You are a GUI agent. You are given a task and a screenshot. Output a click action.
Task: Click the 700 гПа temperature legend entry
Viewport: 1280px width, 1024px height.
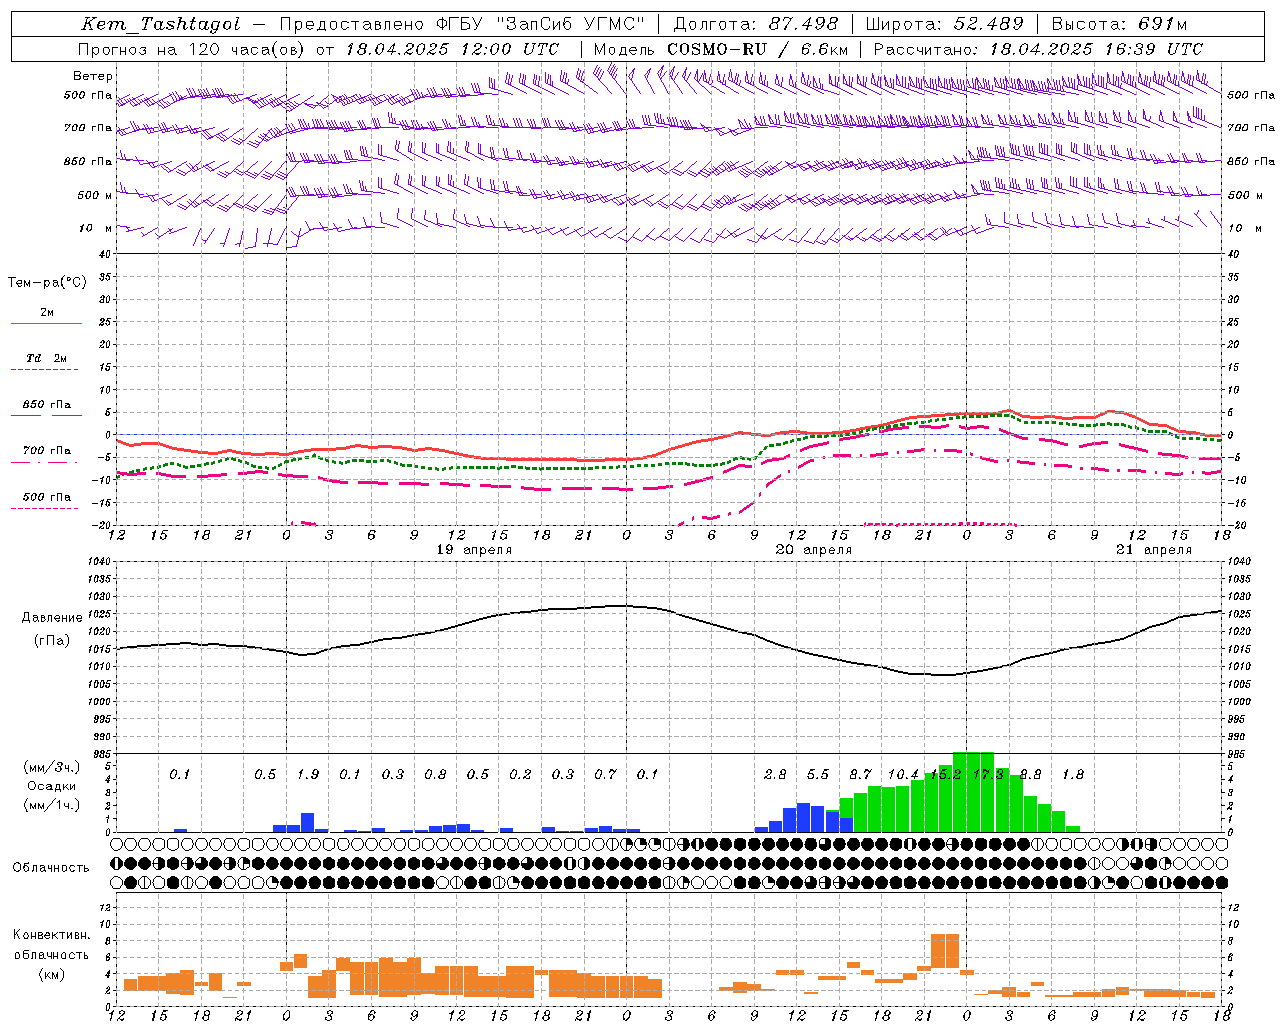pos(46,454)
